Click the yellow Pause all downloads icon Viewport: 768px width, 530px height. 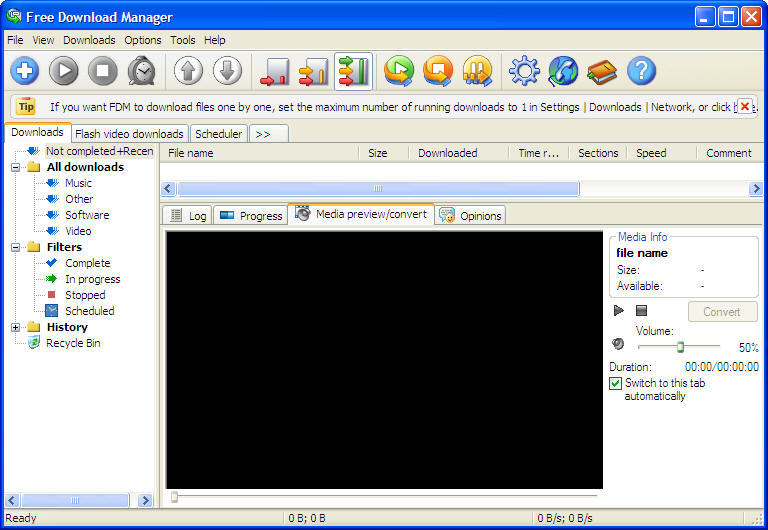pyautogui.click(x=477, y=71)
